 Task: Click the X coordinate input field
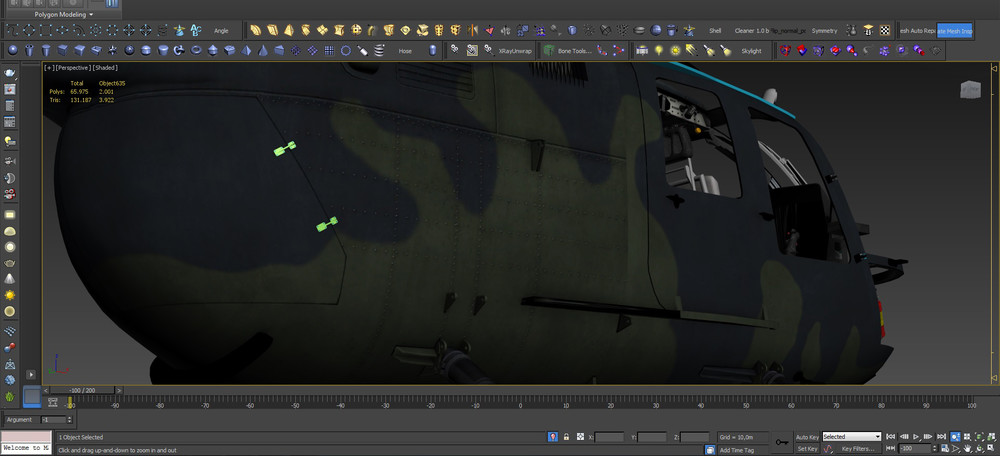608,437
